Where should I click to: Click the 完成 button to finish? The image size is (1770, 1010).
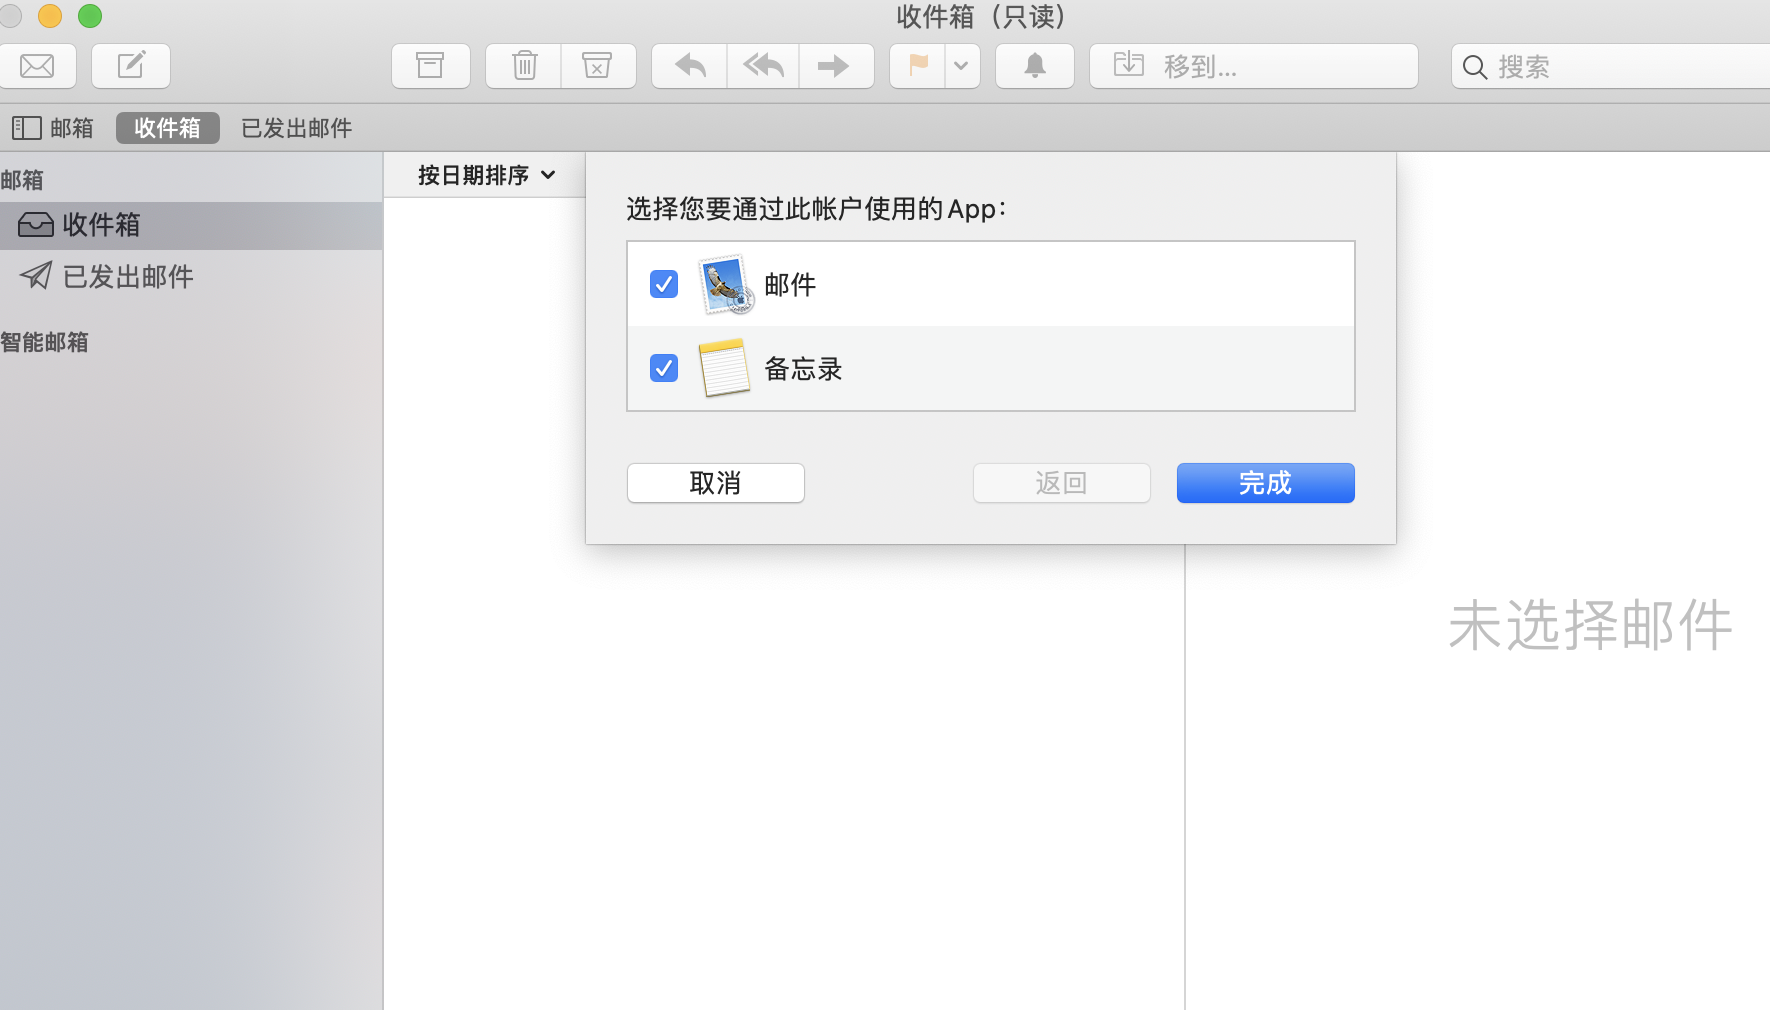click(x=1264, y=483)
